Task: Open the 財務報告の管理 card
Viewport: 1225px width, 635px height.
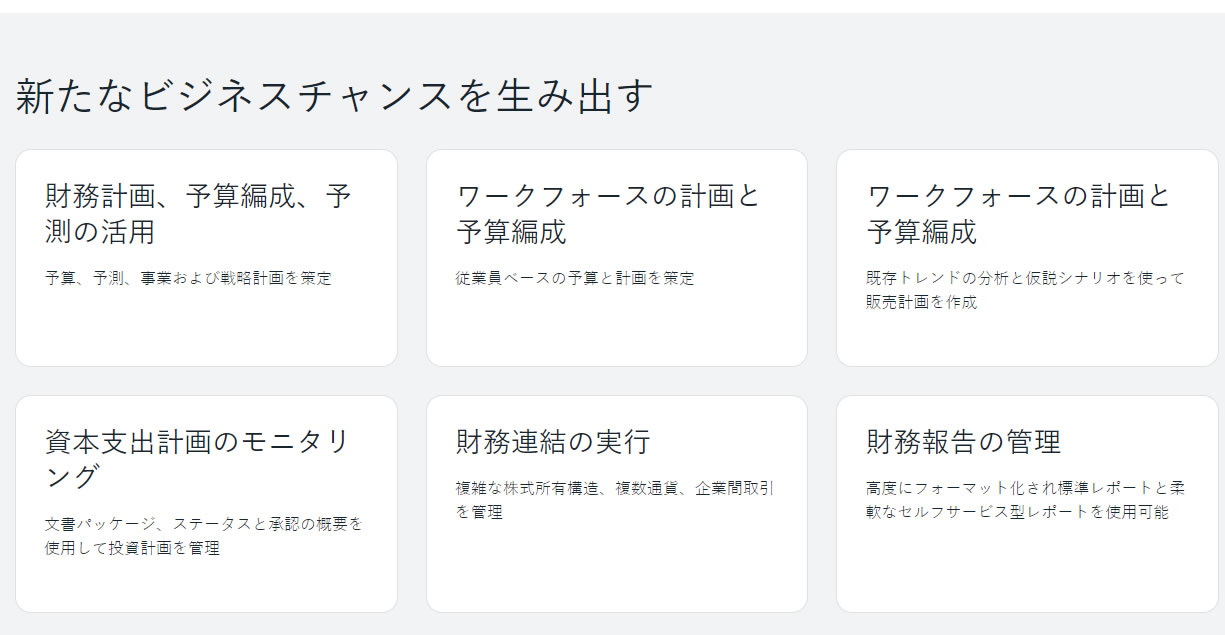Action: tap(1027, 504)
